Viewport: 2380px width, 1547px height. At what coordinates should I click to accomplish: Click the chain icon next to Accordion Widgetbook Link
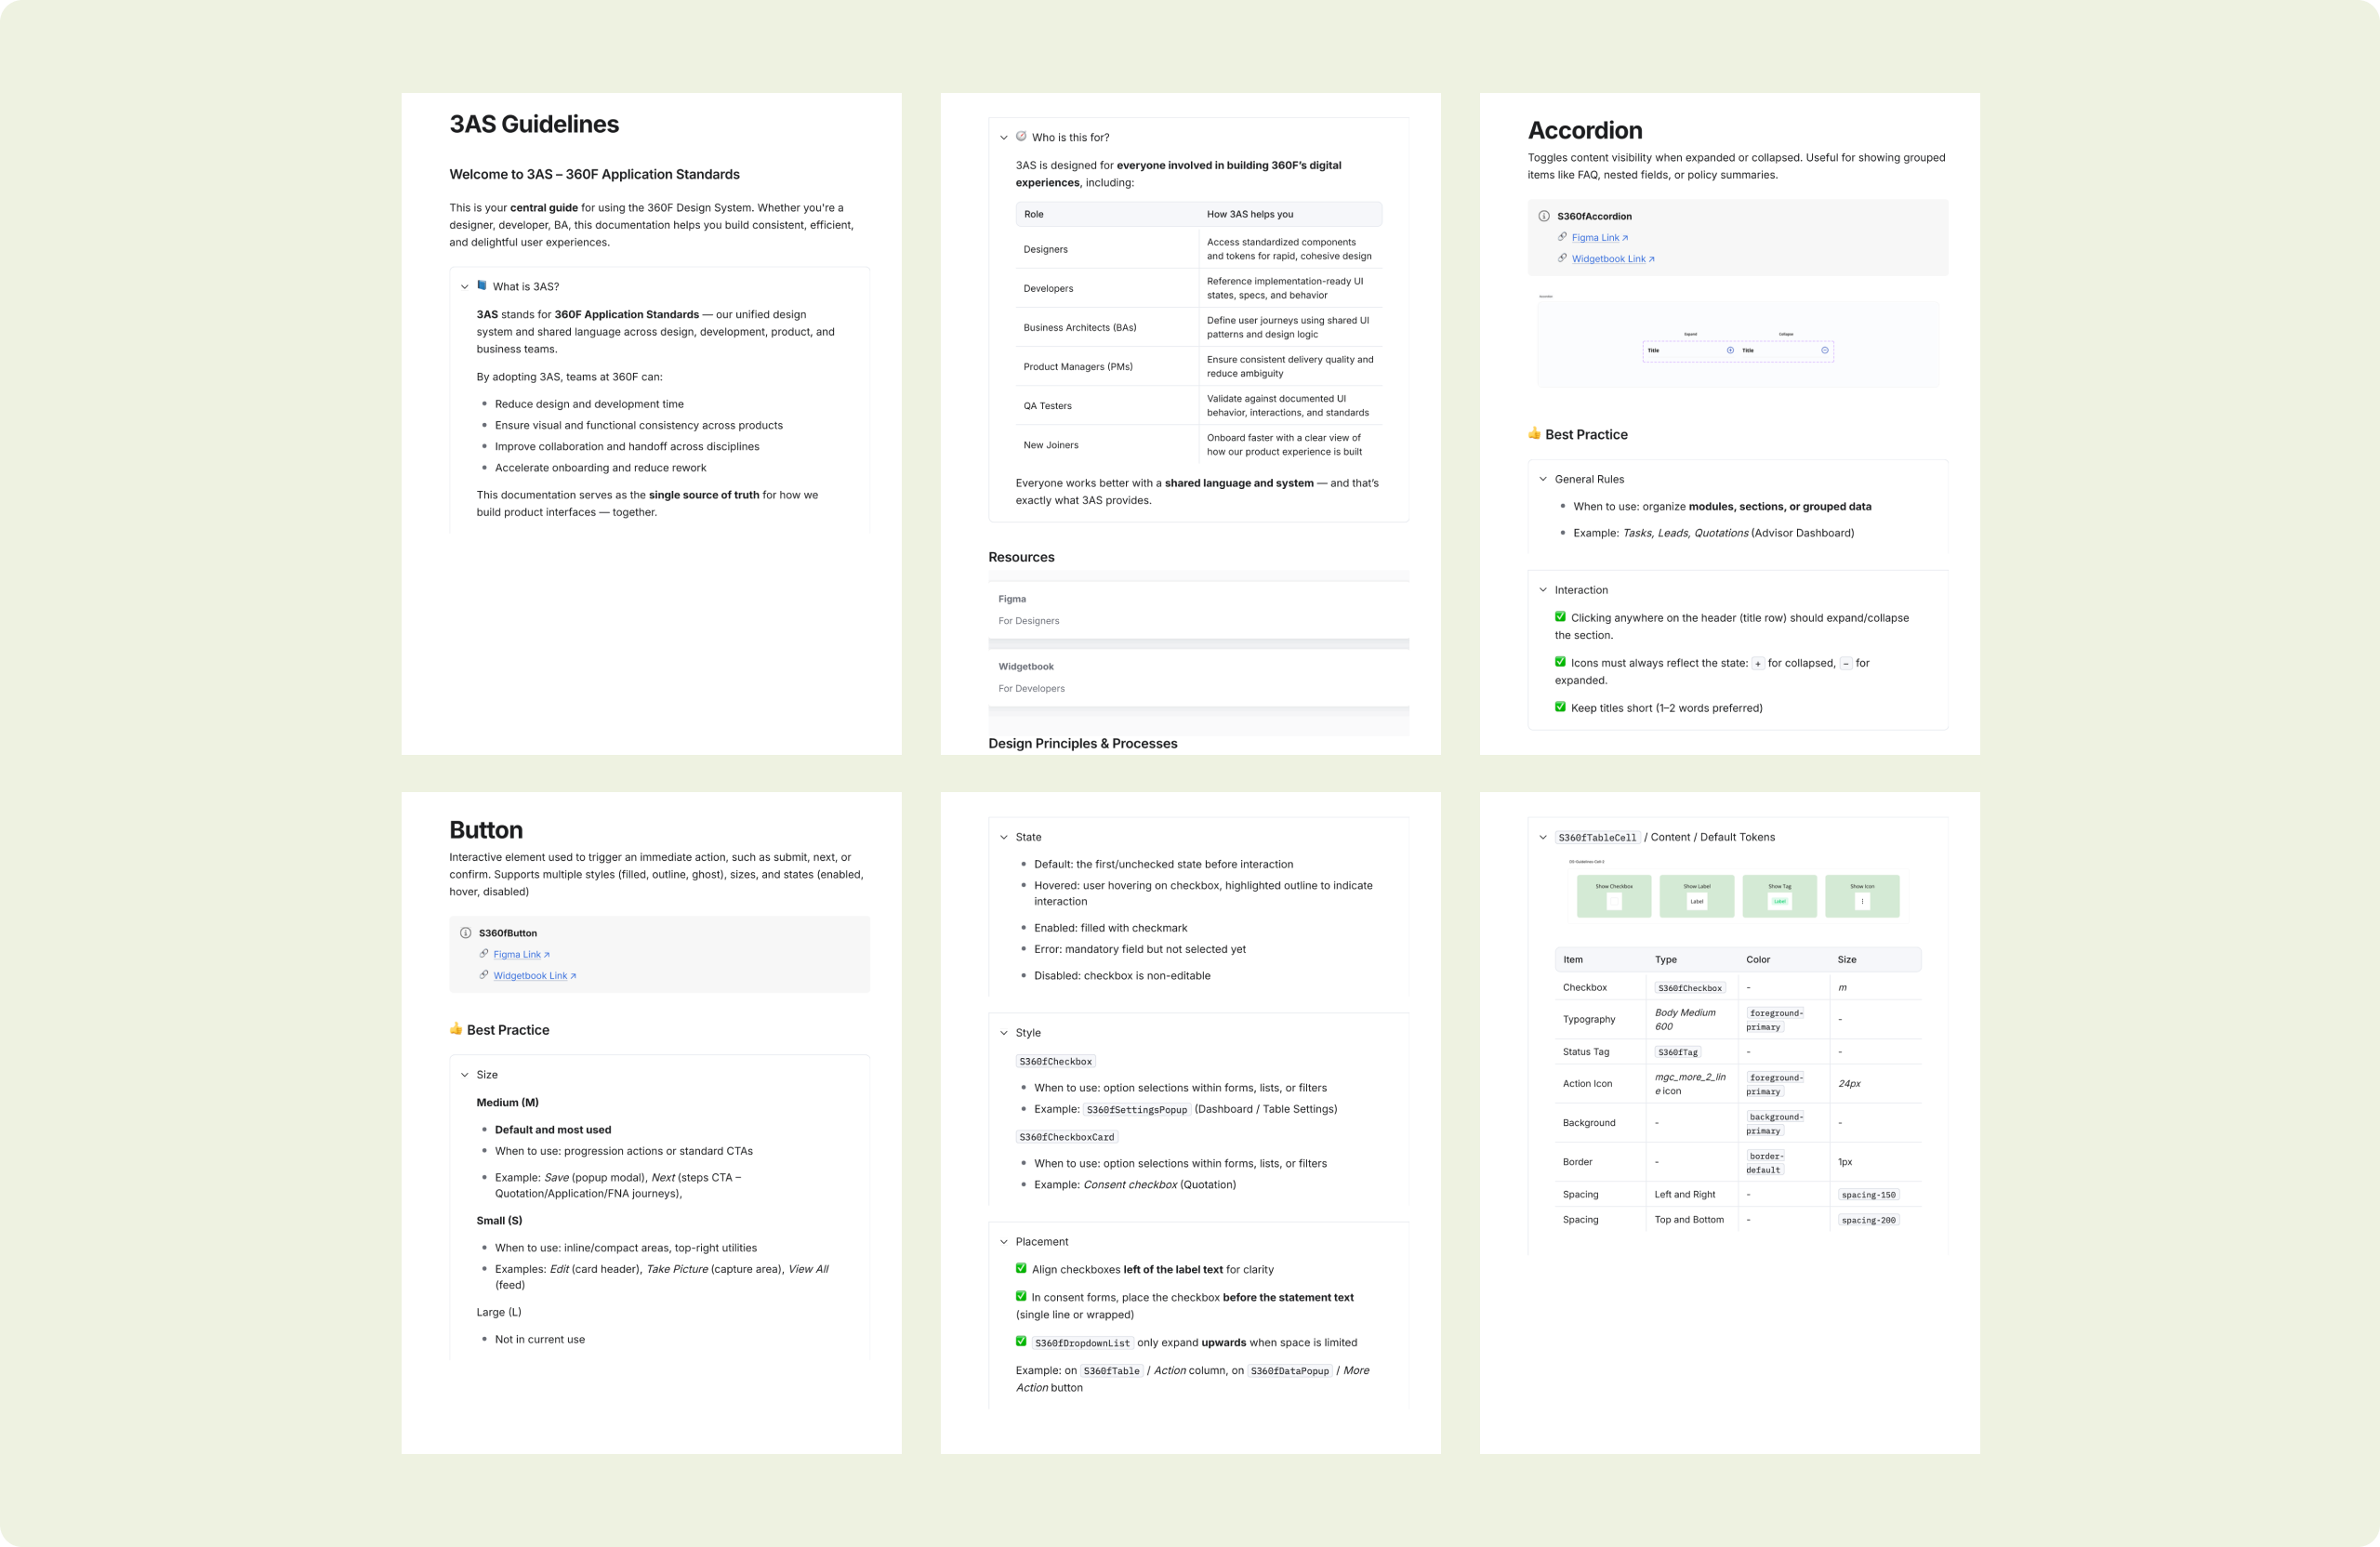1562,258
